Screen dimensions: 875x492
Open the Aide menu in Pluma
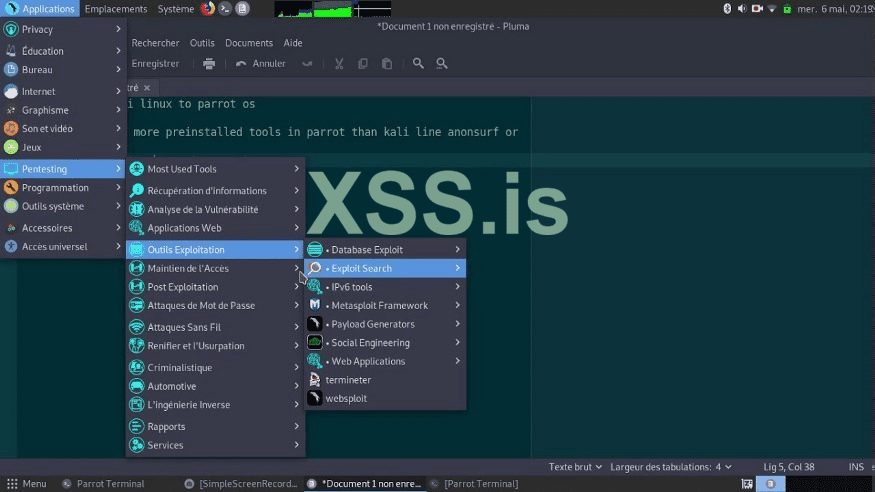[293, 43]
